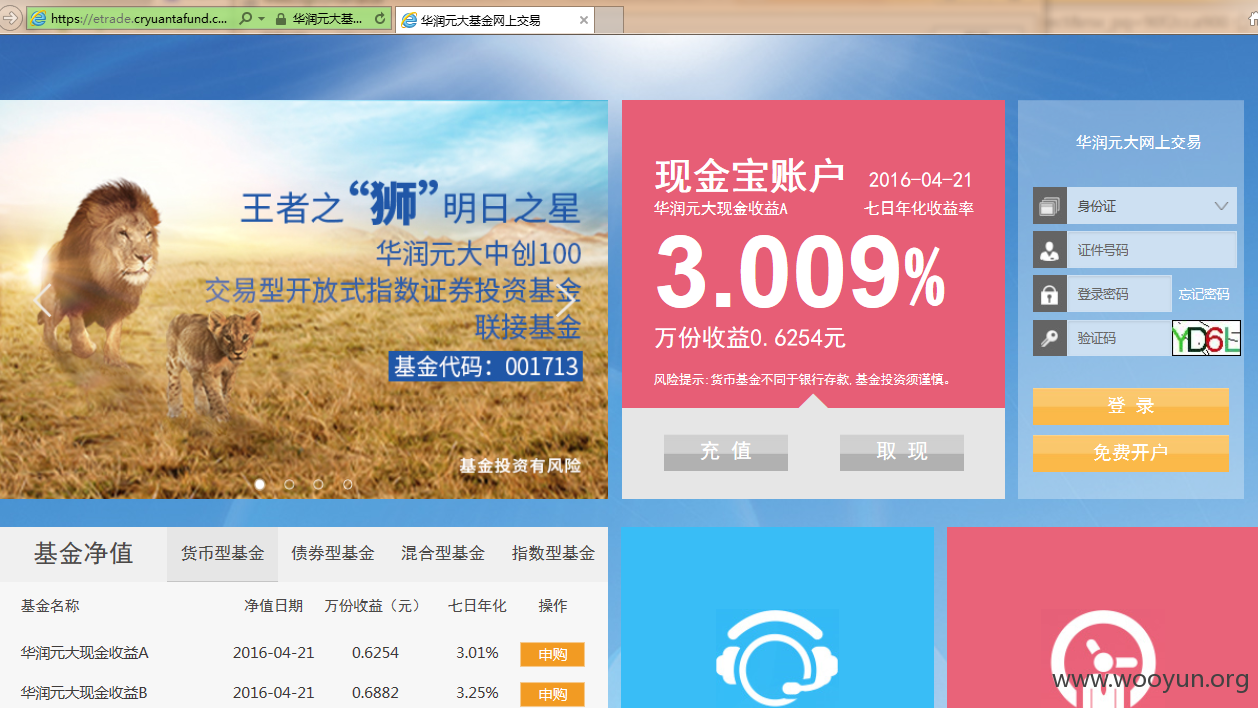
Task: Click the 基金净值 section title
Action: point(83,554)
